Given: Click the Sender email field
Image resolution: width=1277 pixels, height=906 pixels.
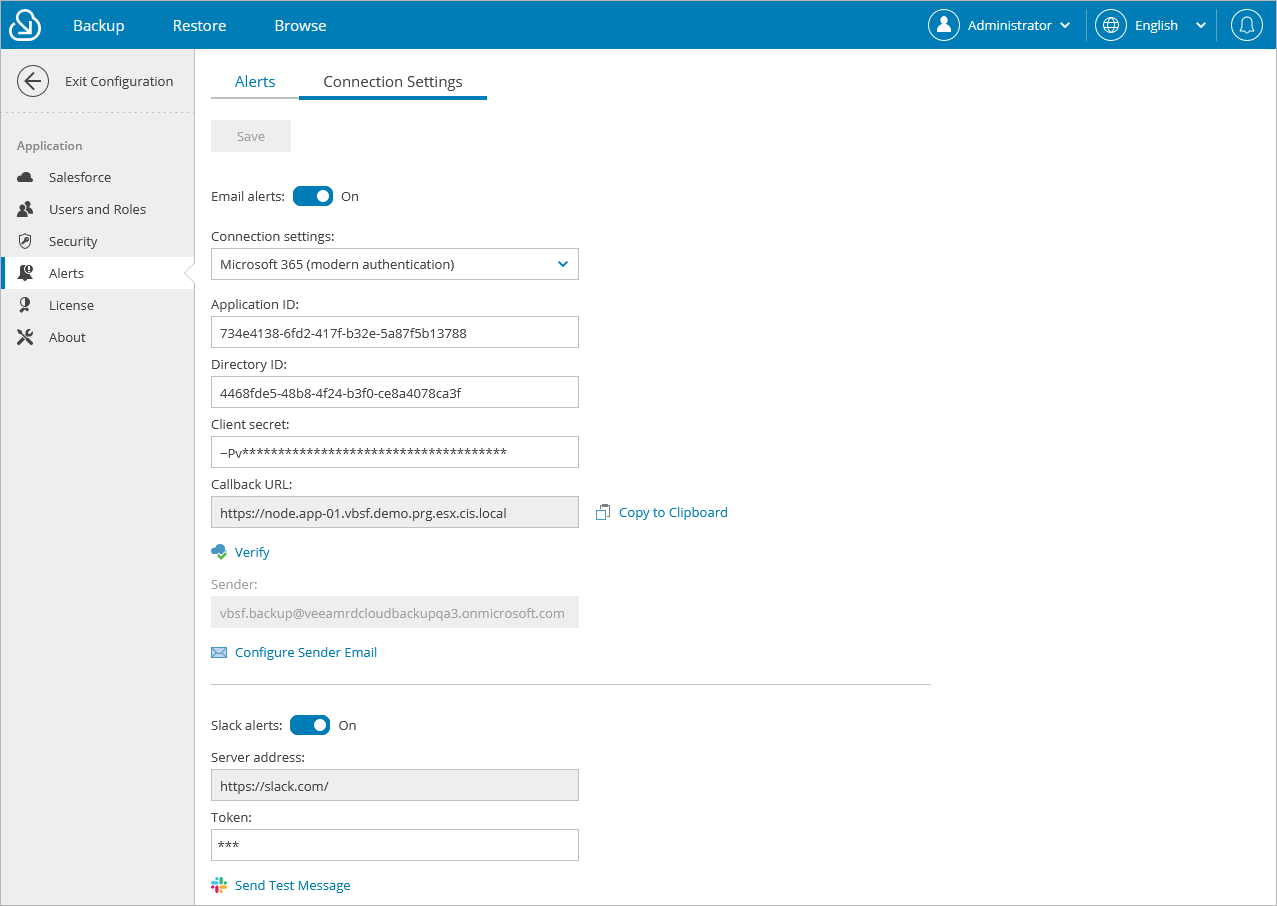Looking at the screenshot, I should [395, 612].
